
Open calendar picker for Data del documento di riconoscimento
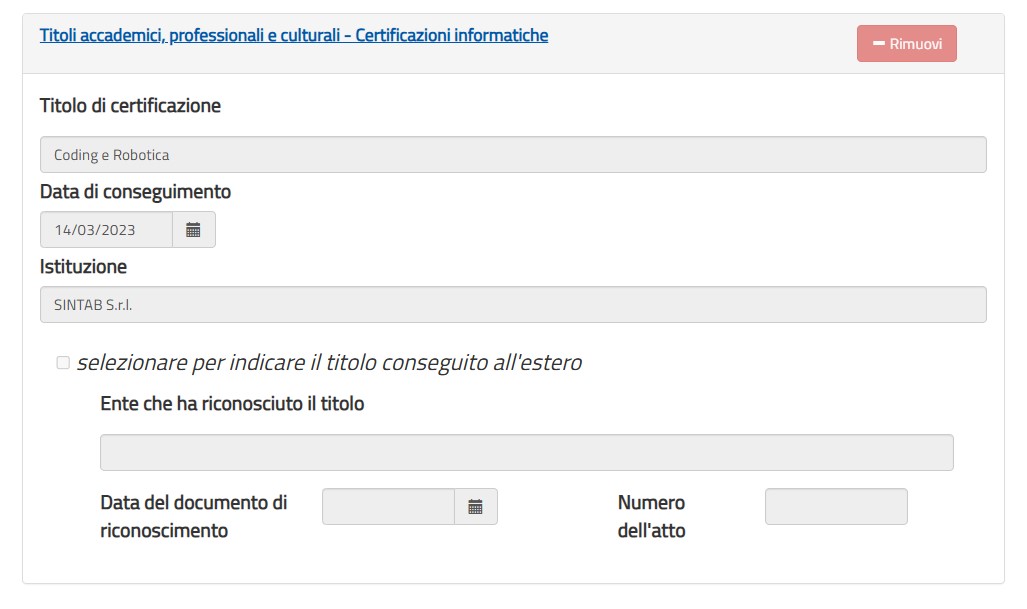476,506
